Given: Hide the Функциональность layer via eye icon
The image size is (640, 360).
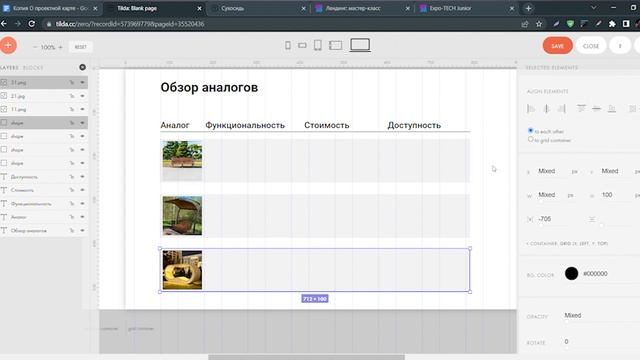Looking at the screenshot, I should [82, 204].
